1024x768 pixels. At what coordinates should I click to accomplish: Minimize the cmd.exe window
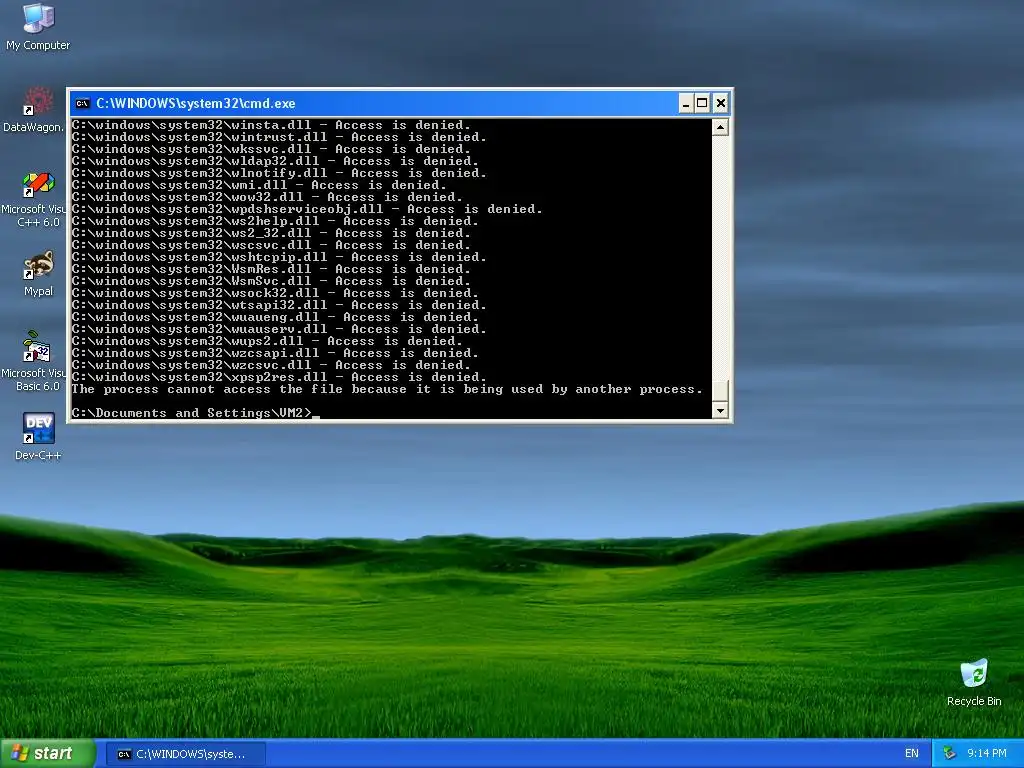(x=686, y=103)
